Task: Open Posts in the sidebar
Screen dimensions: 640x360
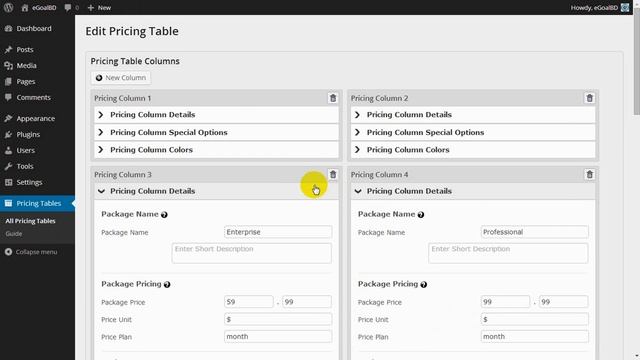Action: tap(25, 49)
